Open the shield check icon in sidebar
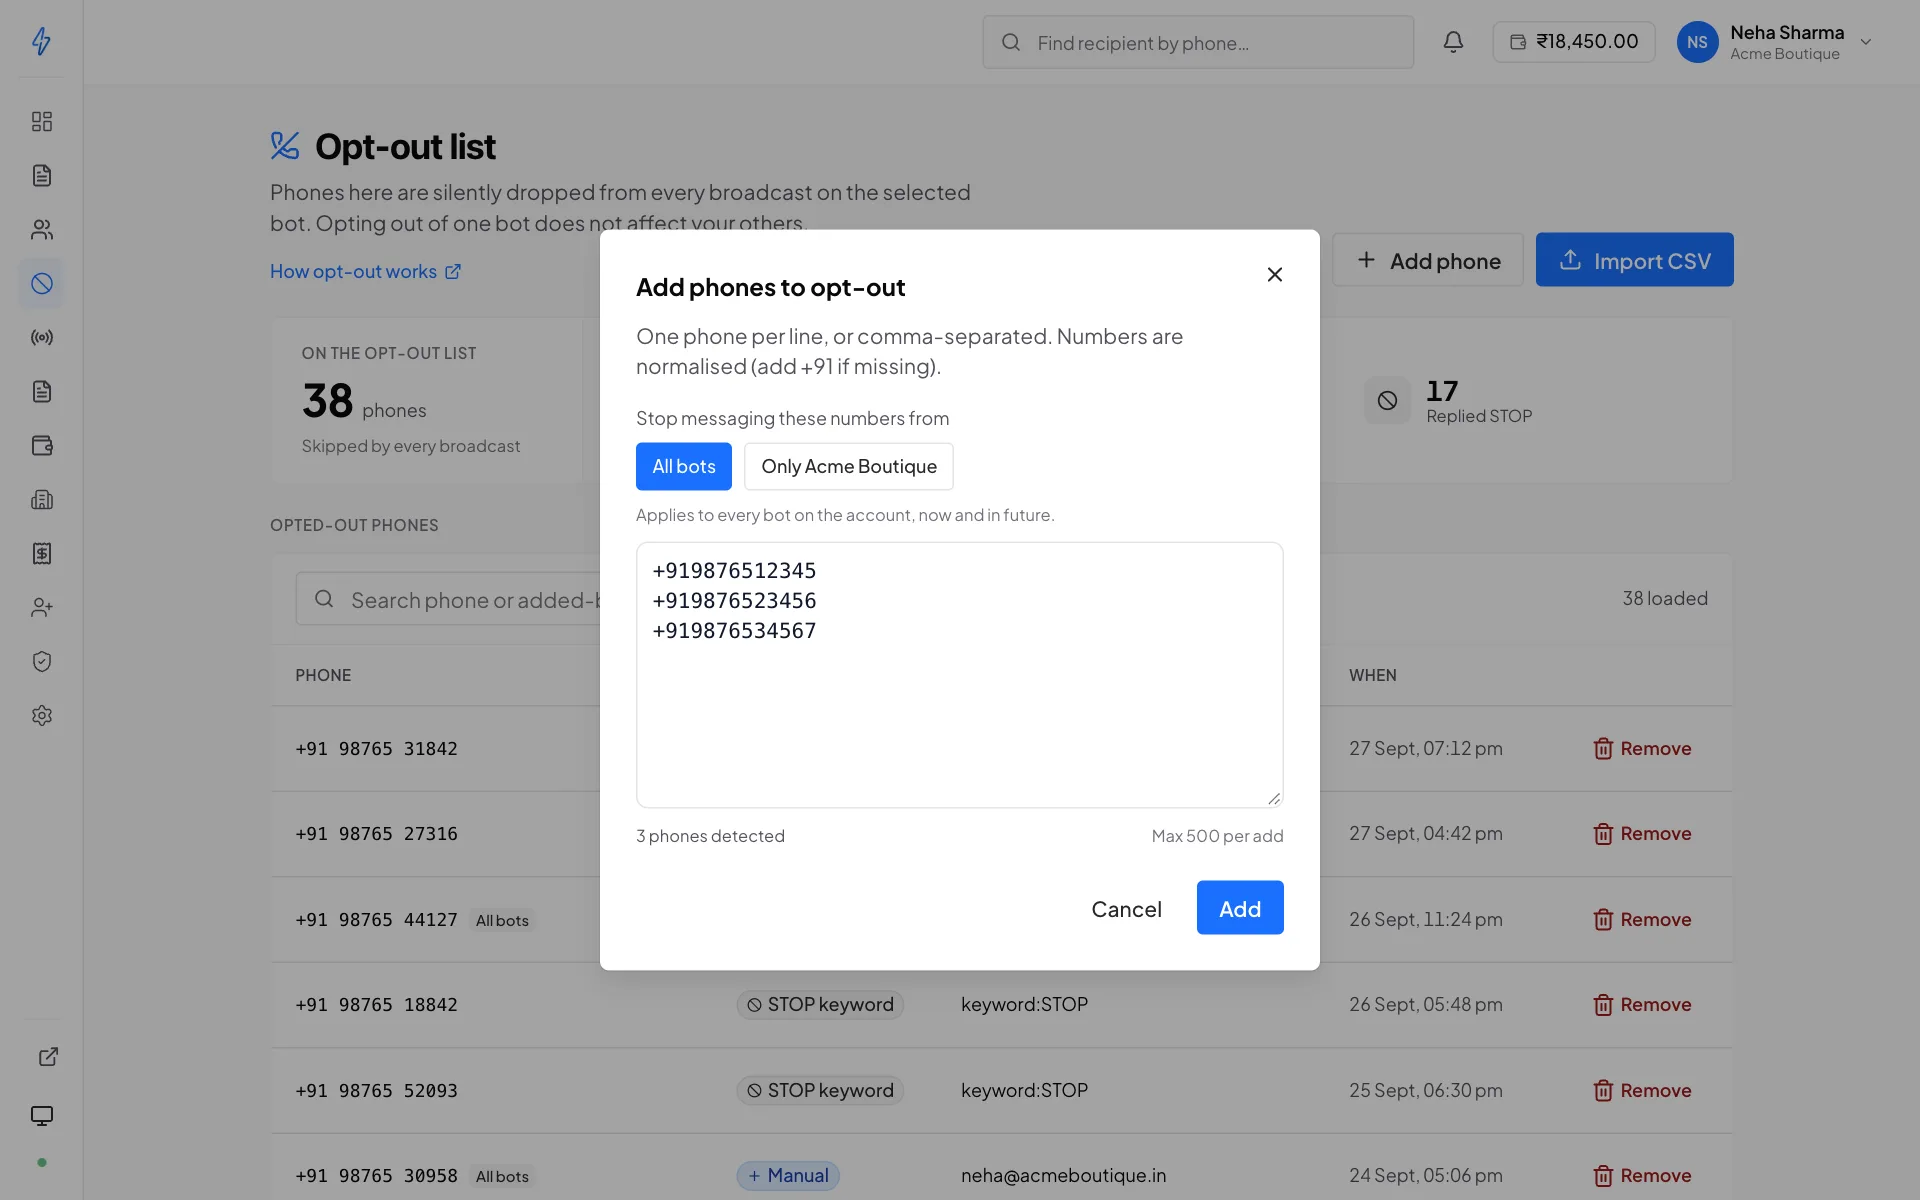 pyautogui.click(x=41, y=662)
